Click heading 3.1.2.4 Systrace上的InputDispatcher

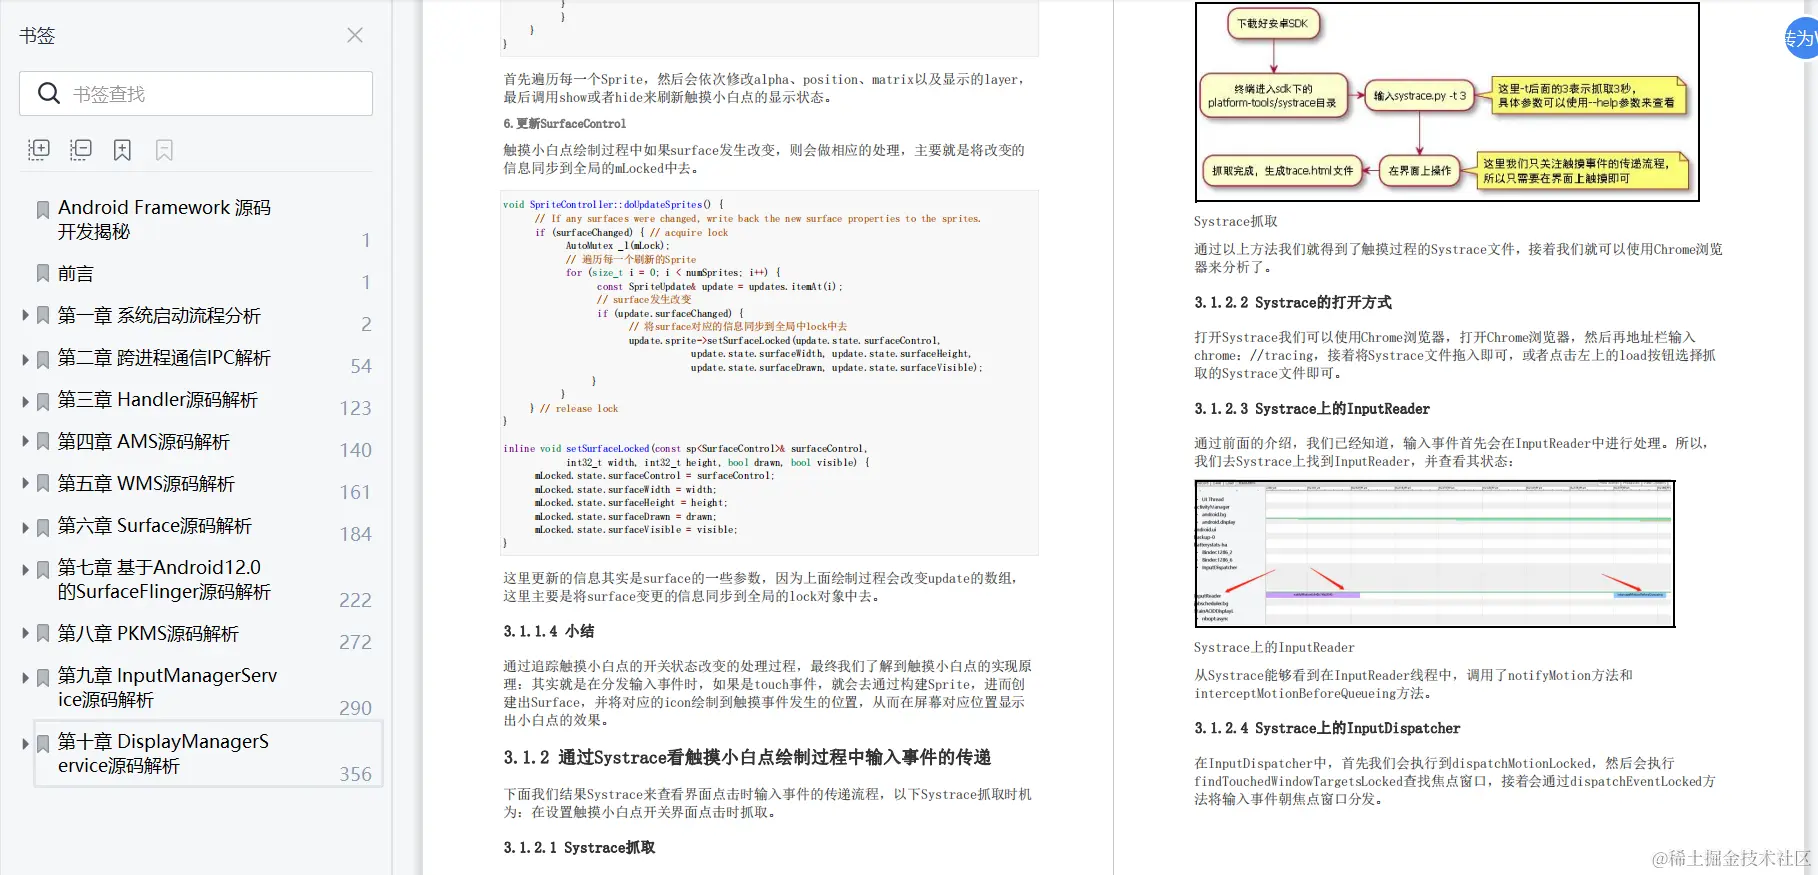[1327, 728]
